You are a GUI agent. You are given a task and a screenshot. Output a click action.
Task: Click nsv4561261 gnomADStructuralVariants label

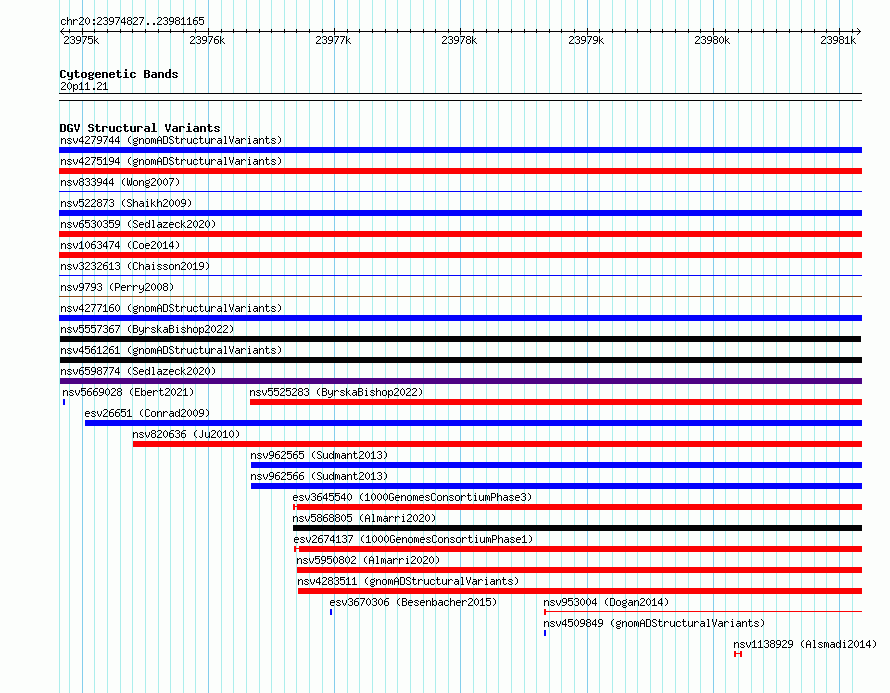pyautogui.click(x=171, y=350)
